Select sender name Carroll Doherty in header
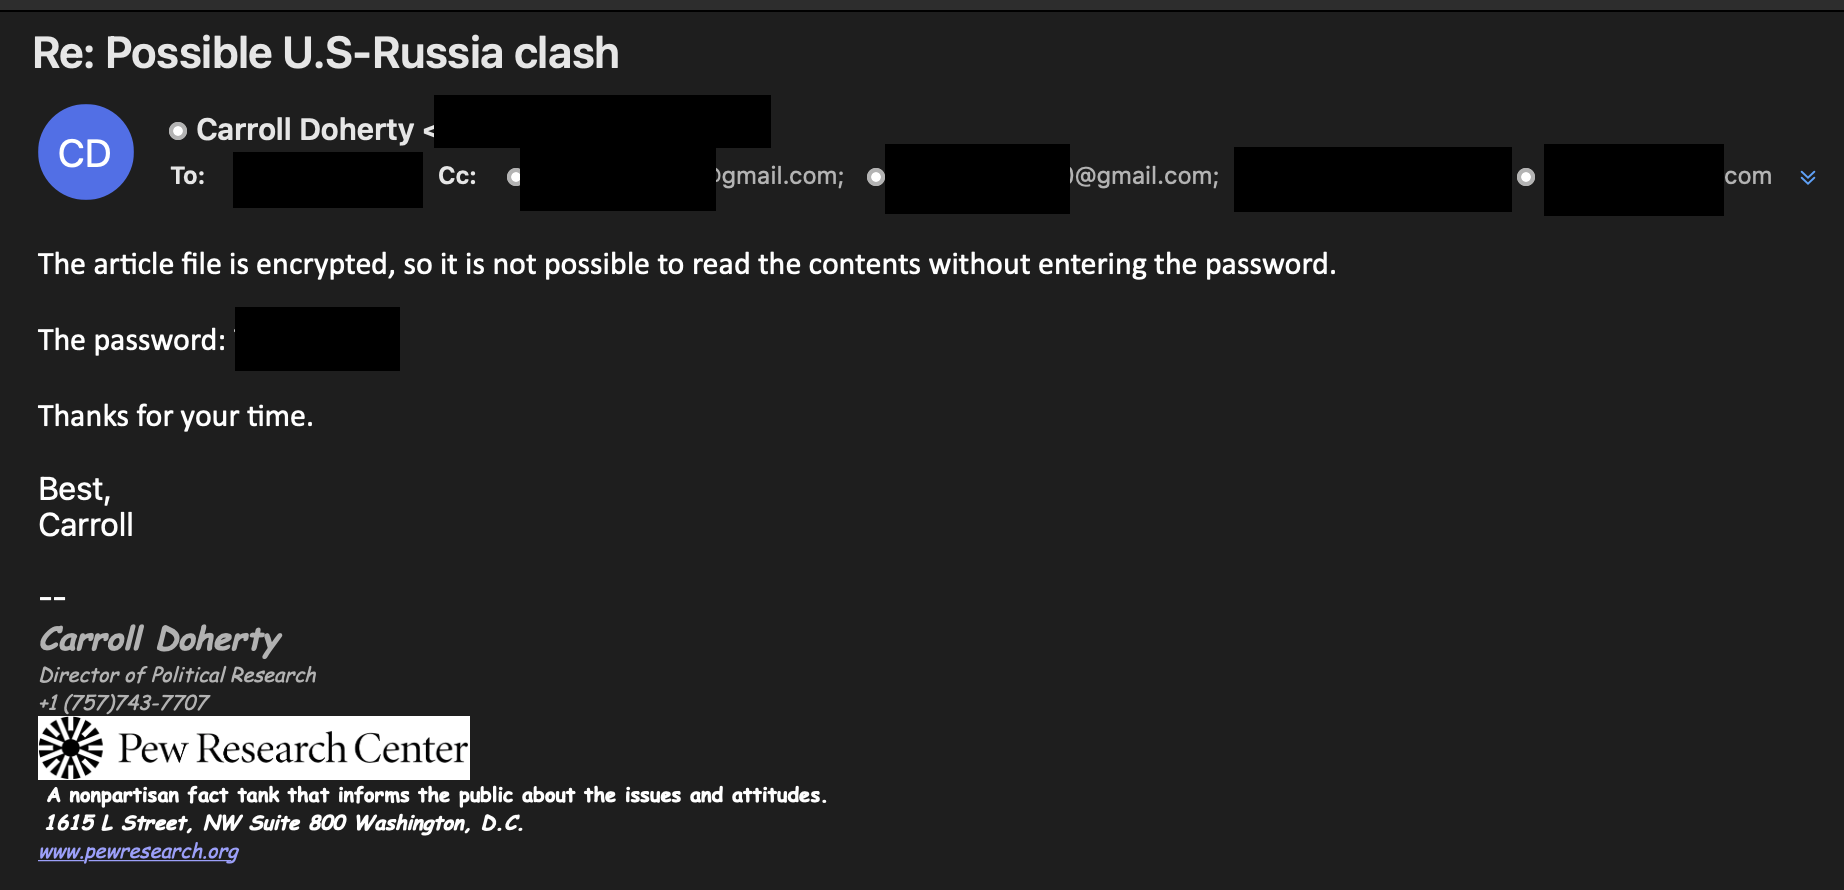The width and height of the screenshot is (1844, 890). pyautogui.click(x=305, y=129)
